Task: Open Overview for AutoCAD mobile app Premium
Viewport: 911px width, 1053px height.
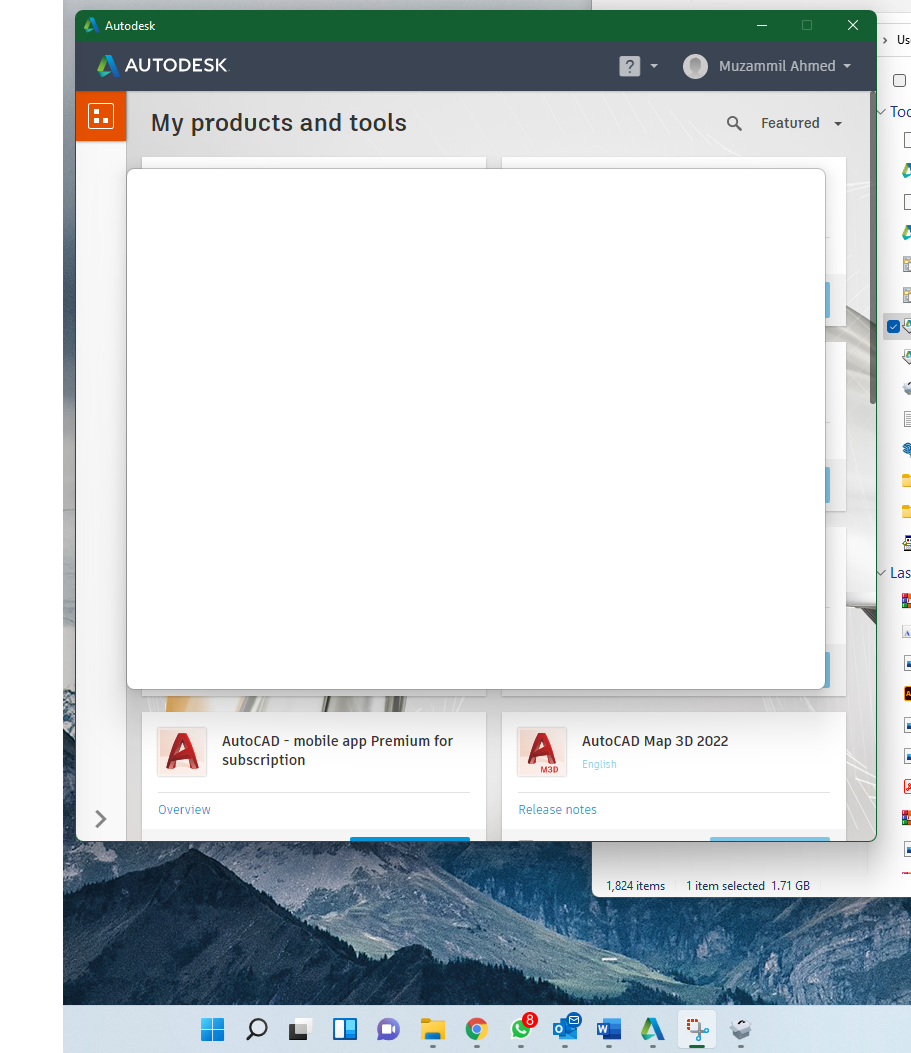Action: pos(184,809)
